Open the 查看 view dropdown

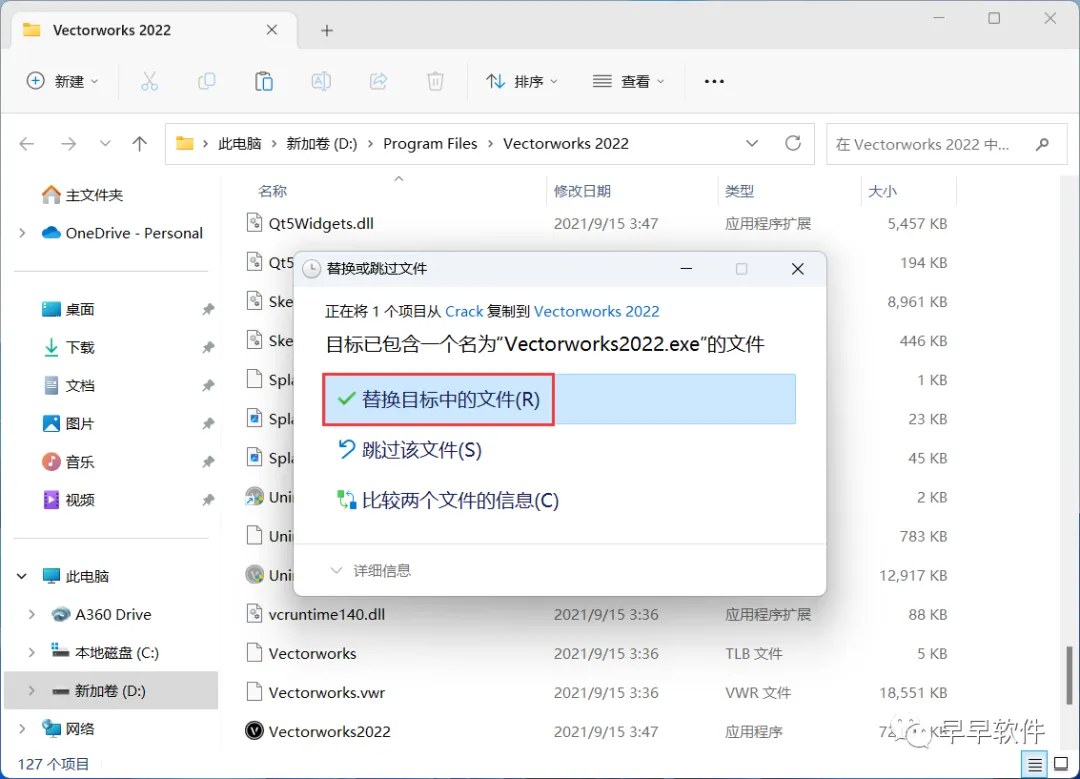pos(629,81)
